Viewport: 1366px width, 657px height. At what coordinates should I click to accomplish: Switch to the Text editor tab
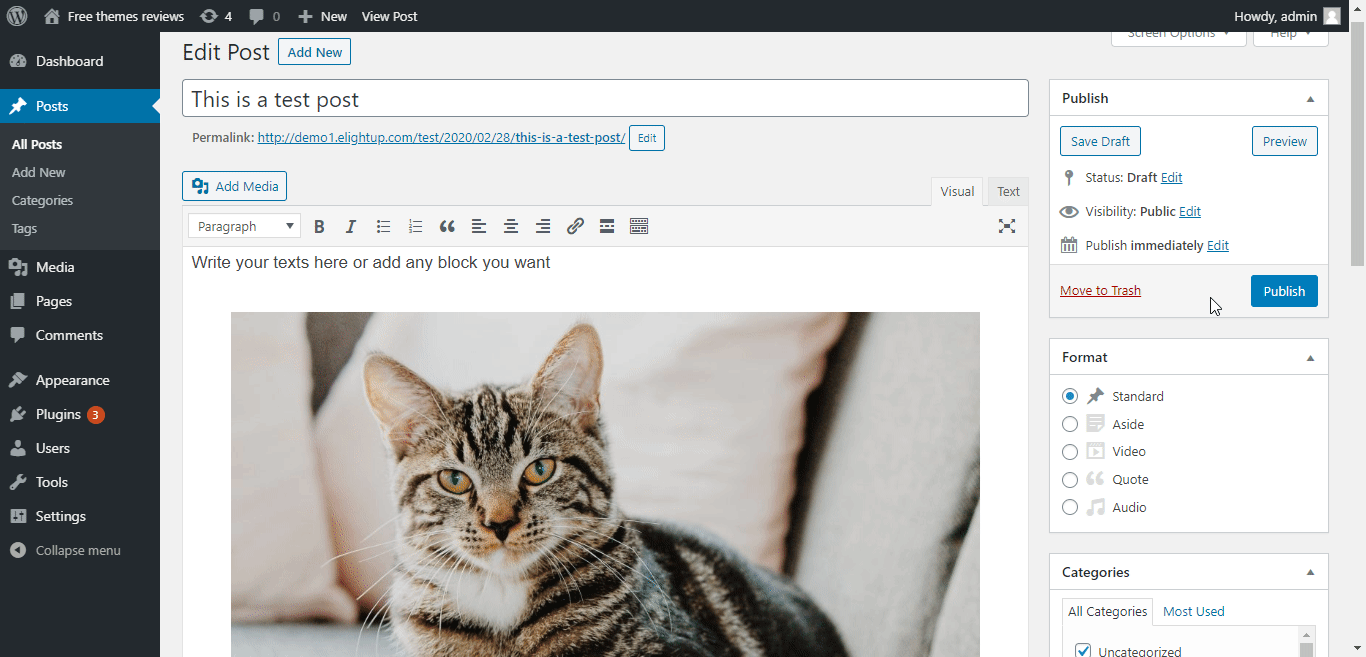coord(1009,191)
